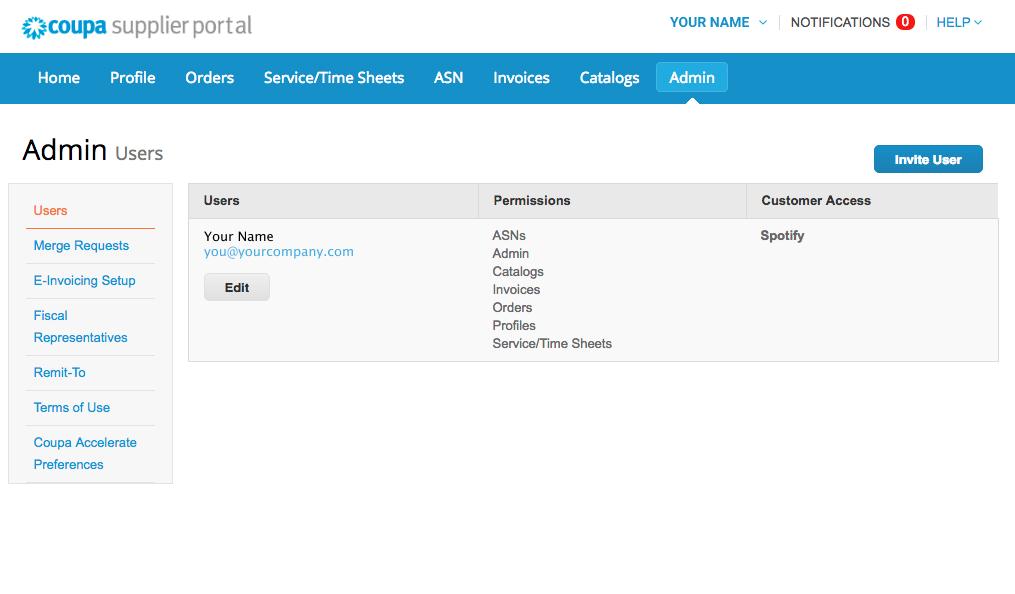Open the Catalogs section
The width and height of the screenshot is (1015, 594).
click(609, 78)
